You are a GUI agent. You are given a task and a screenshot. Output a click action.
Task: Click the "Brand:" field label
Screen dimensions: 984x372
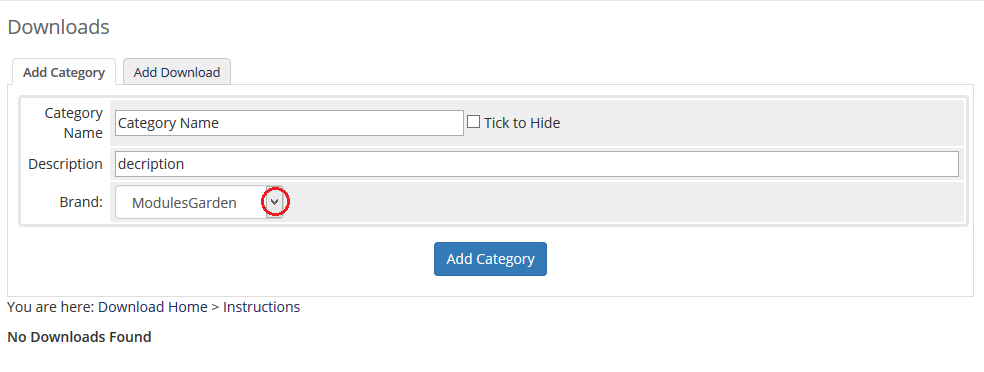(81, 202)
